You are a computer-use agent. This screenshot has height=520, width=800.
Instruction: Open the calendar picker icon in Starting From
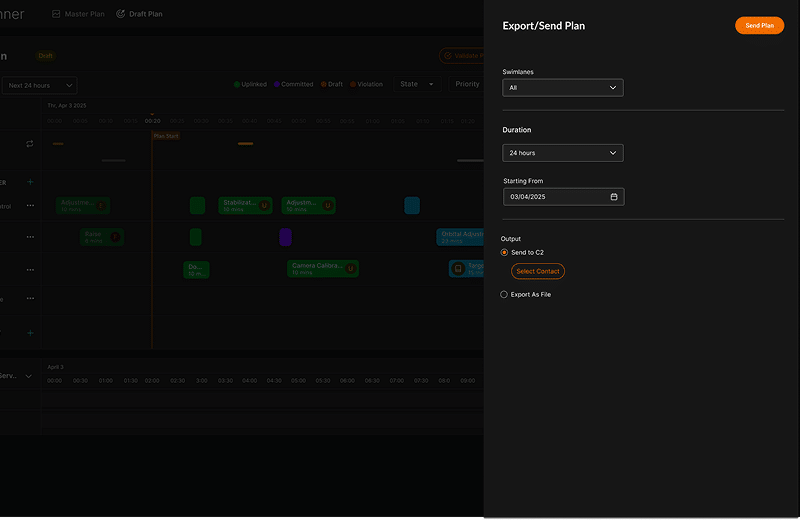point(614,197)
